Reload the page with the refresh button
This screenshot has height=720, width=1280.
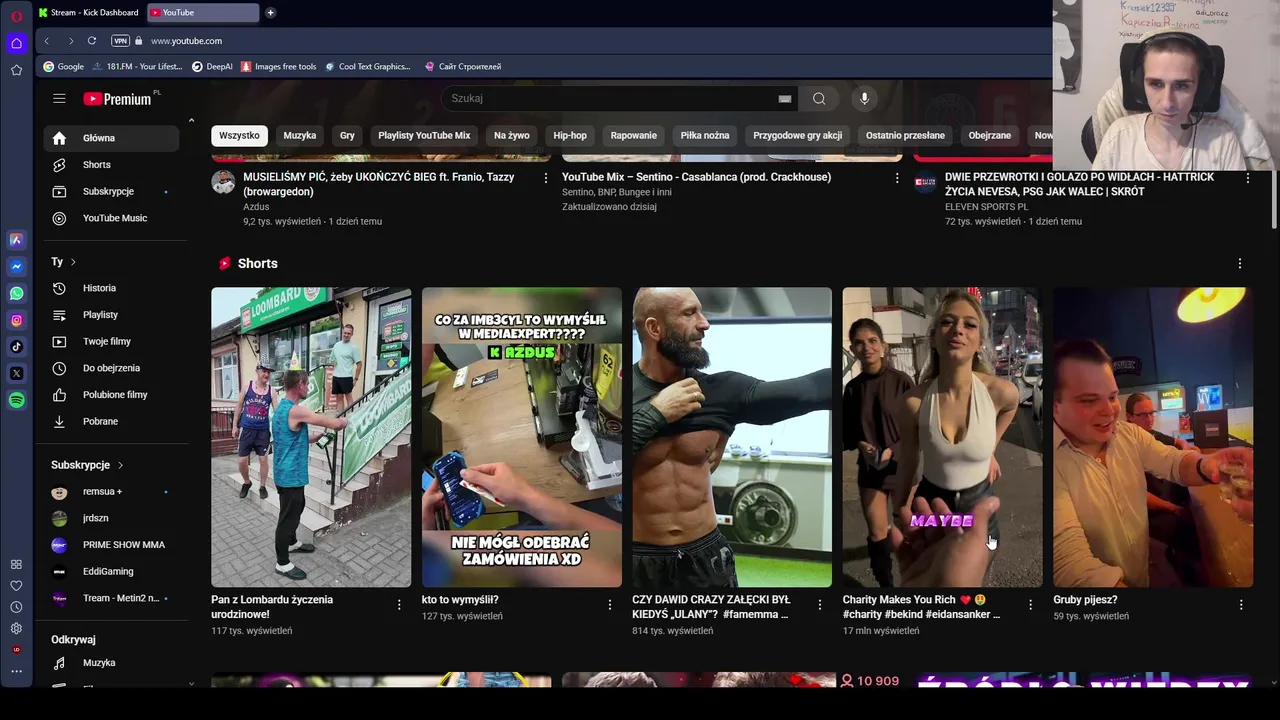92,41
